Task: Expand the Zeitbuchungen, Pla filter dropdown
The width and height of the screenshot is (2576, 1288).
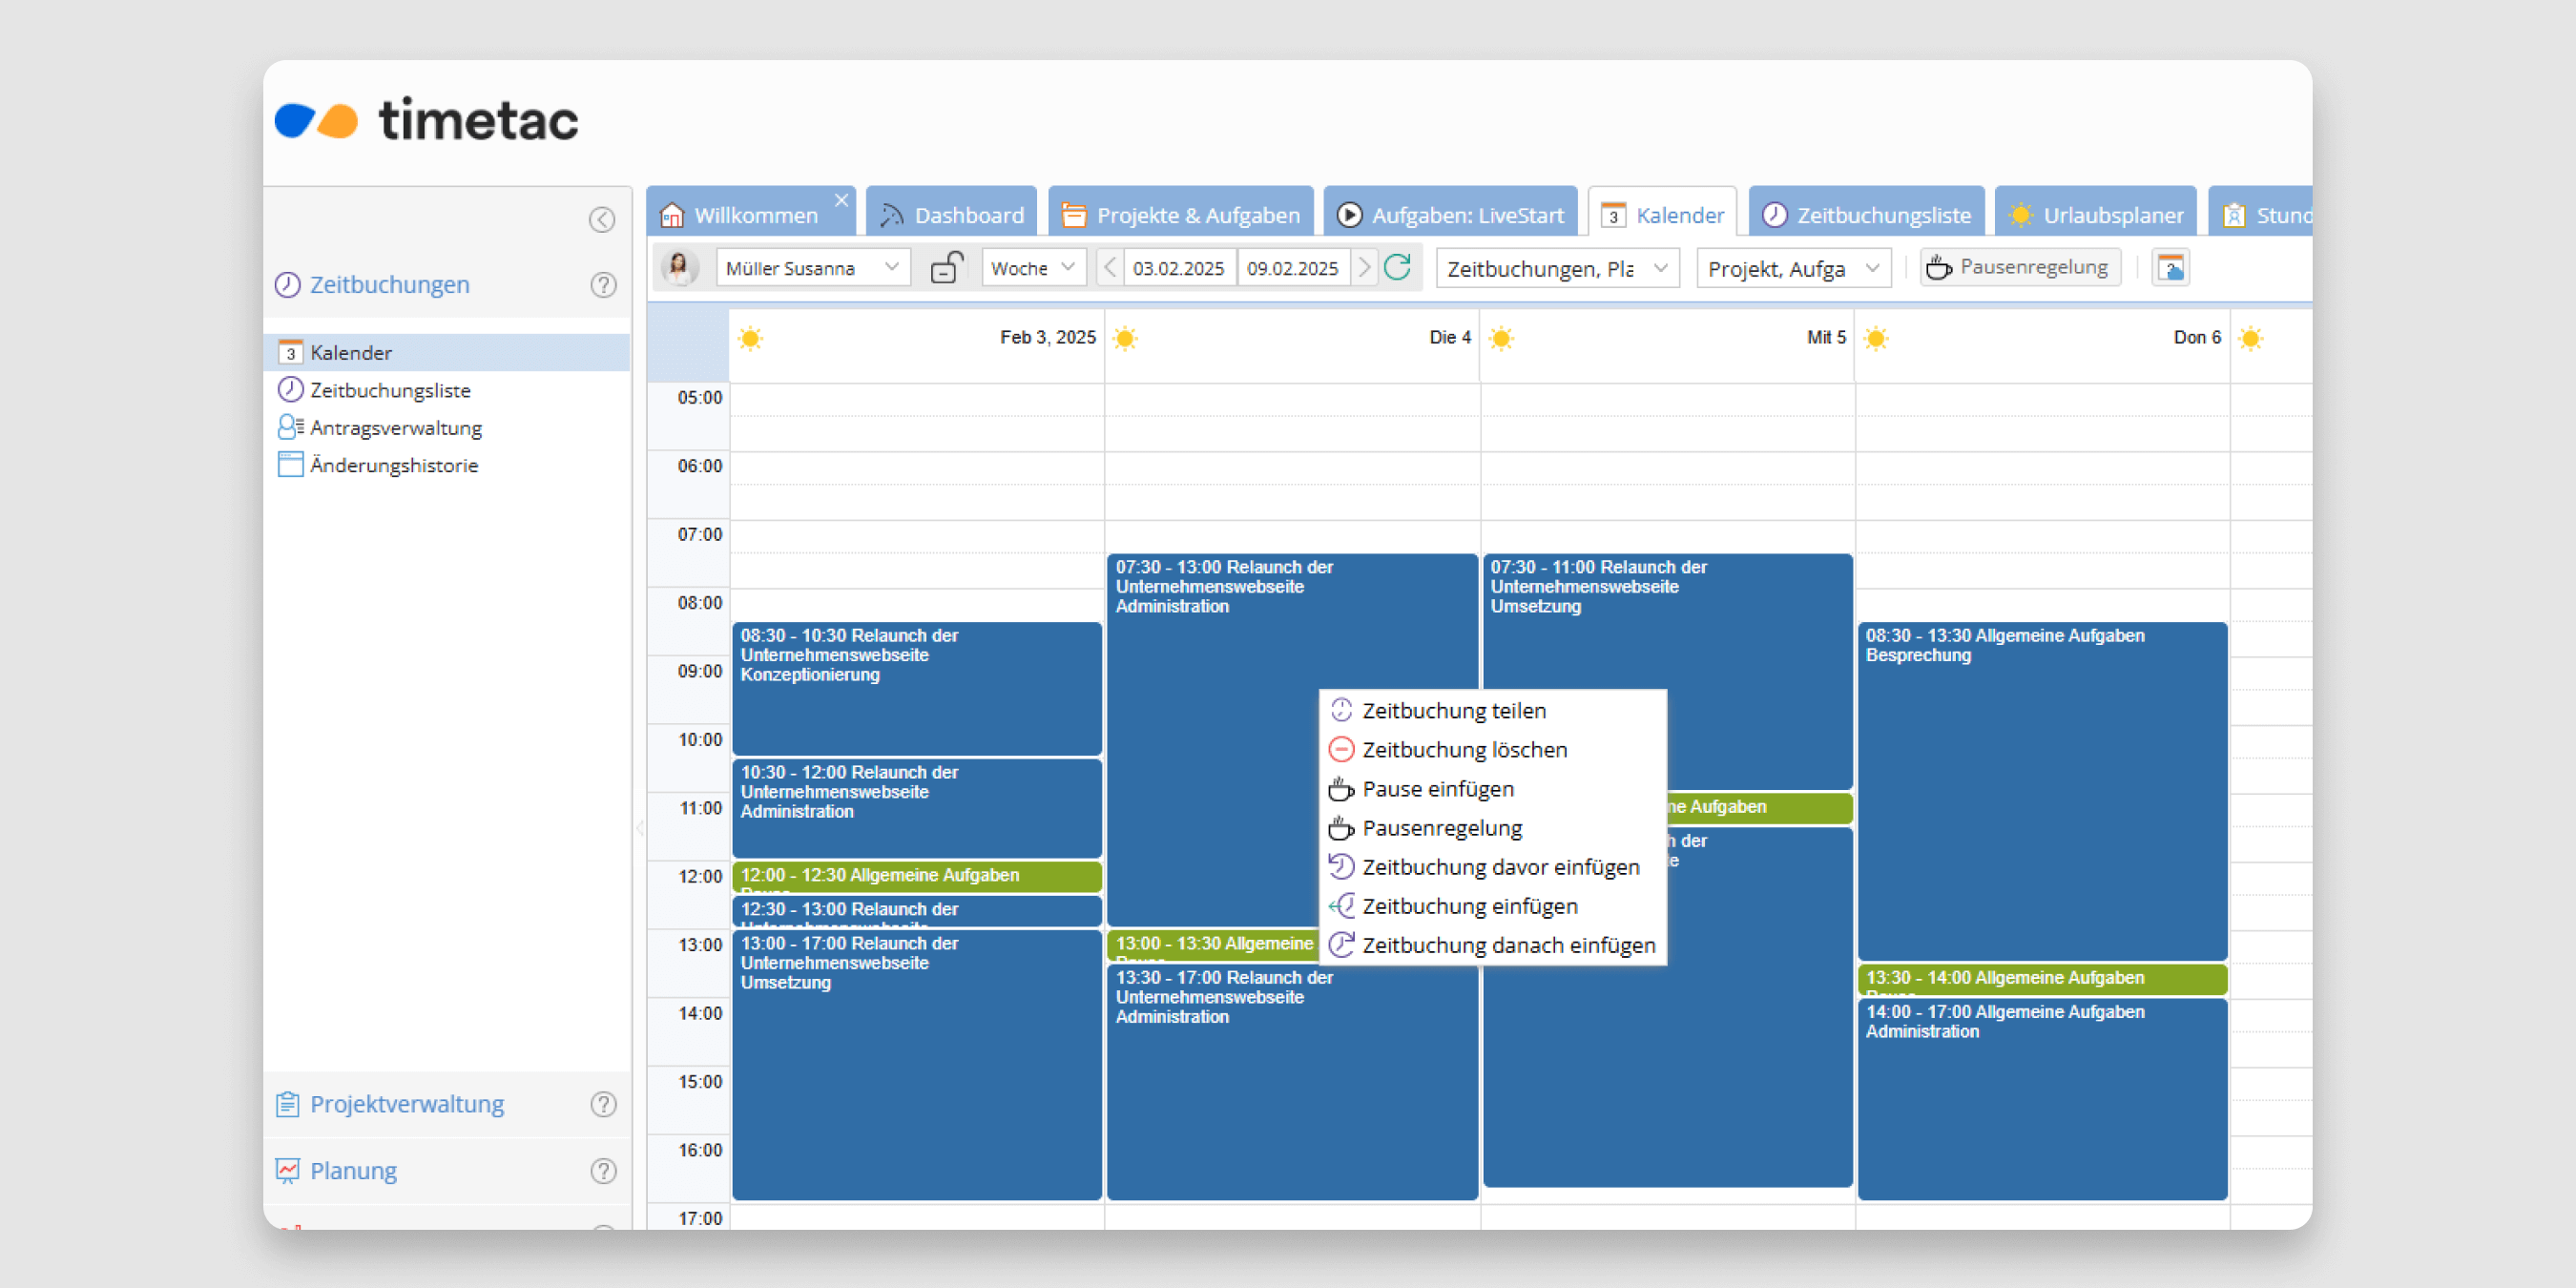Action: point(1556,268)
